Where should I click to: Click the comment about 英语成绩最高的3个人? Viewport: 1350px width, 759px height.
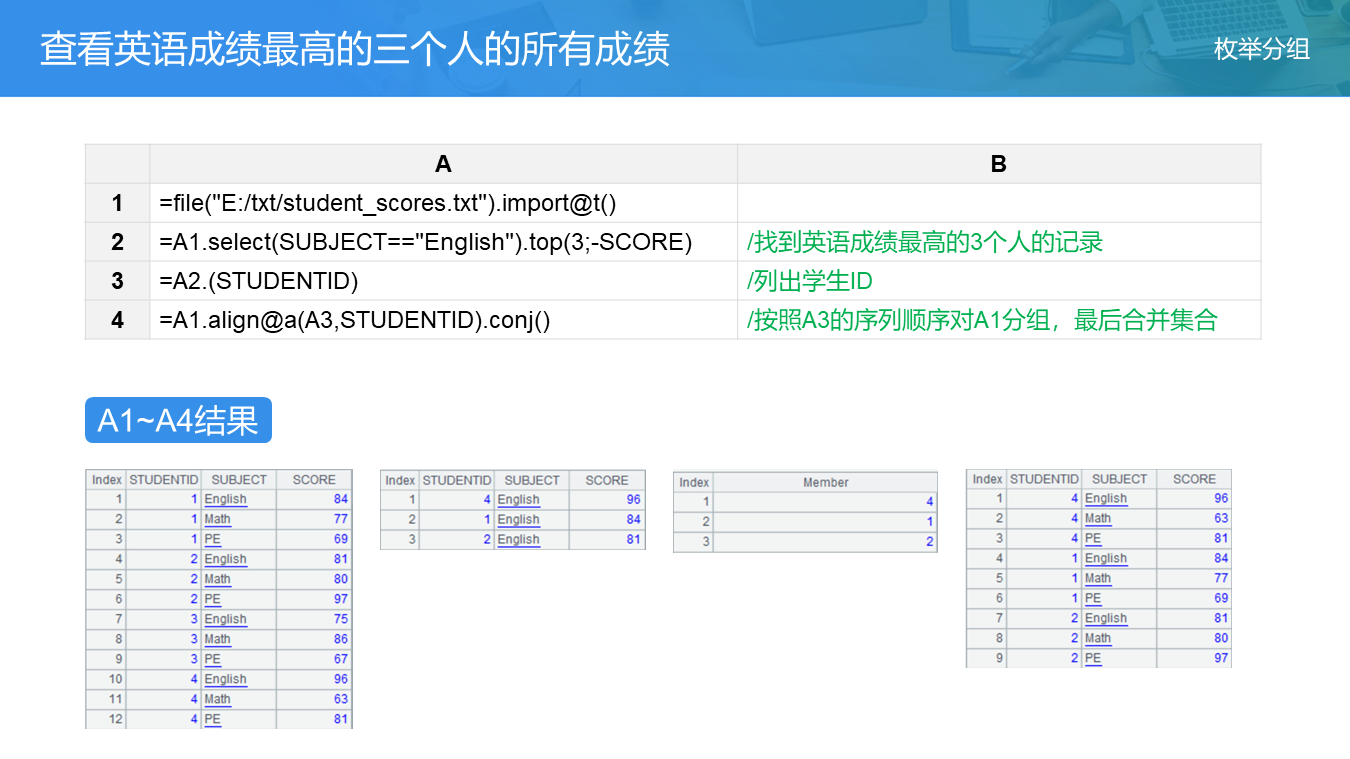click(924, 242)
